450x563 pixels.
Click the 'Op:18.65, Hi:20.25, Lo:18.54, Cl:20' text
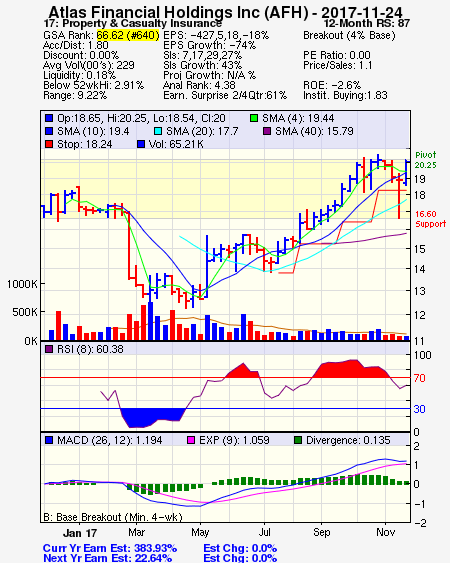coord(142,118)
